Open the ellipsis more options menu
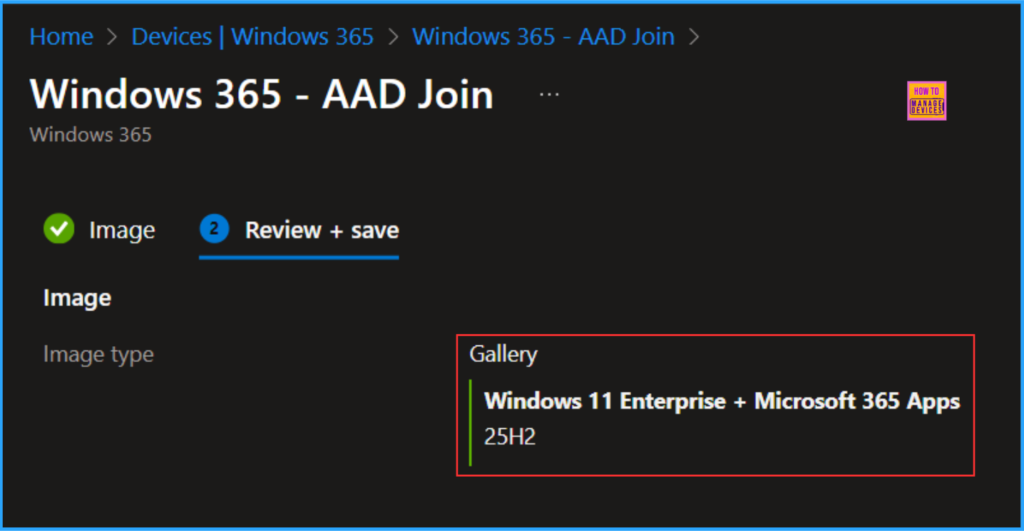Viewport: 1024px width, 531px height. click(549, 93)
